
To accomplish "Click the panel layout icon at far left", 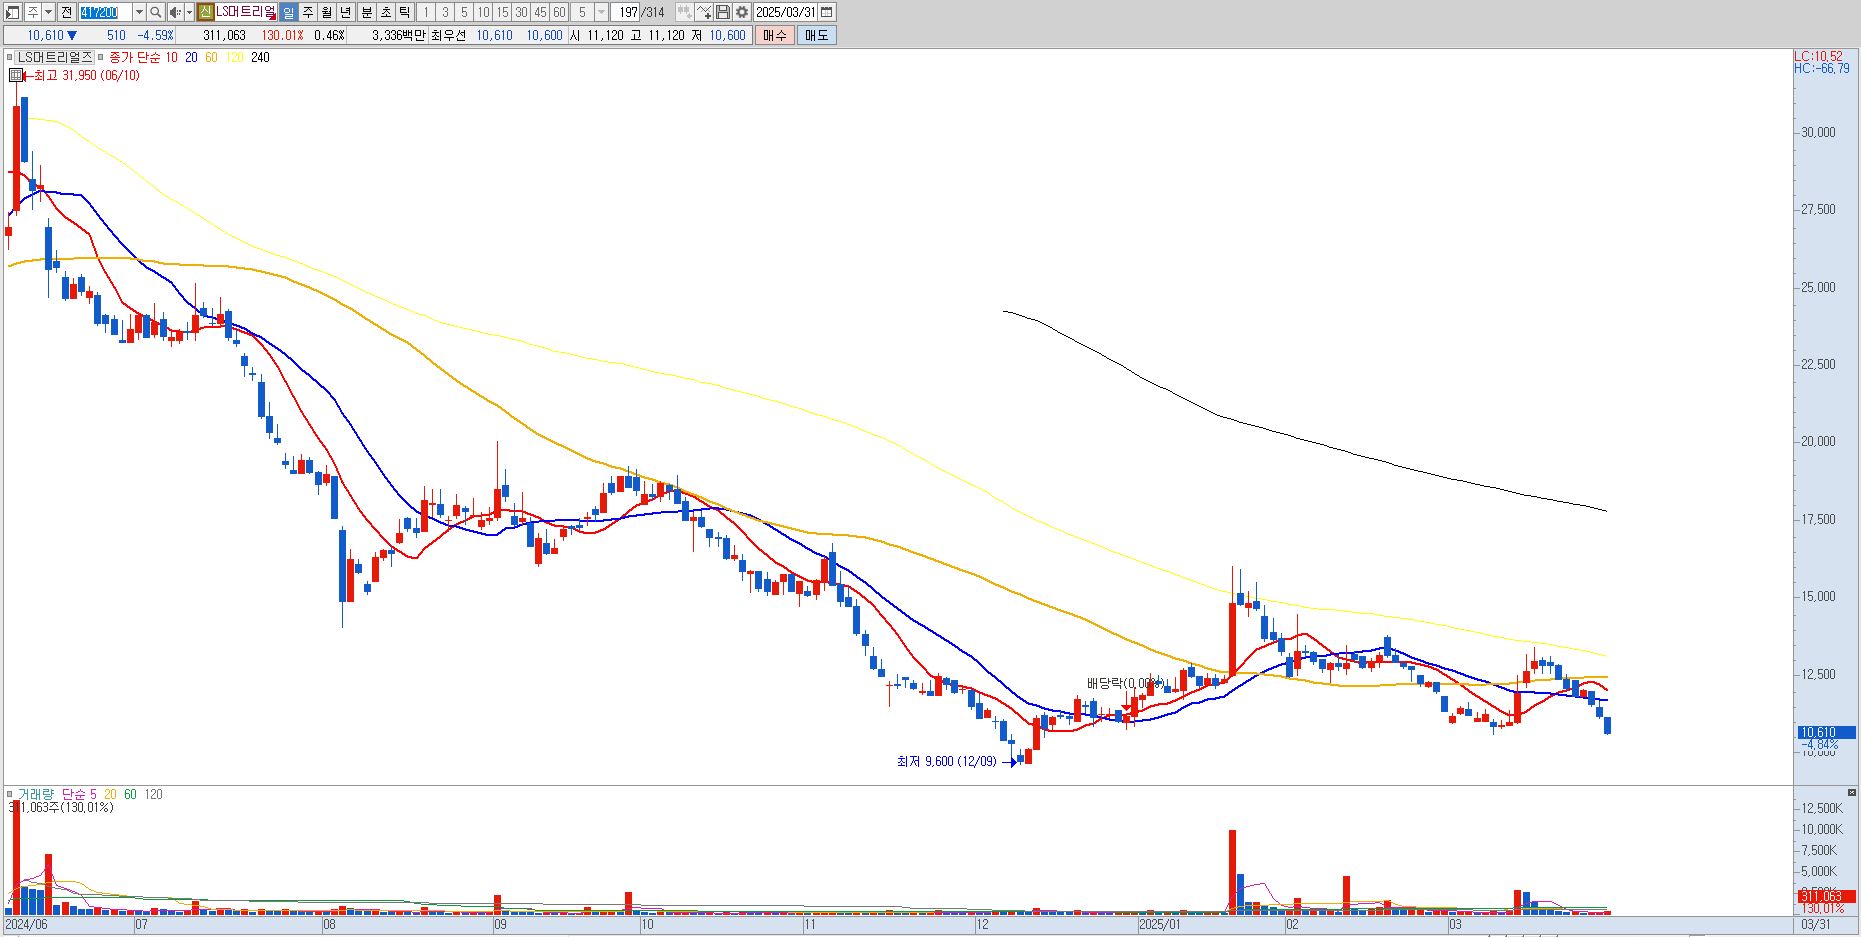I will point(12,12).
